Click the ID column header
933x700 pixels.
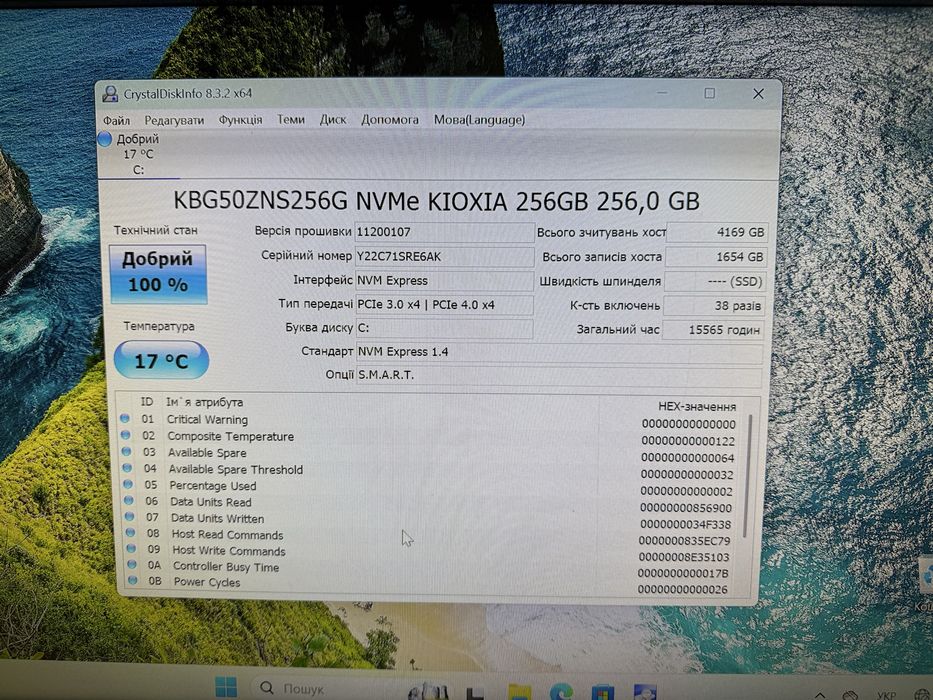coord(147,402)
